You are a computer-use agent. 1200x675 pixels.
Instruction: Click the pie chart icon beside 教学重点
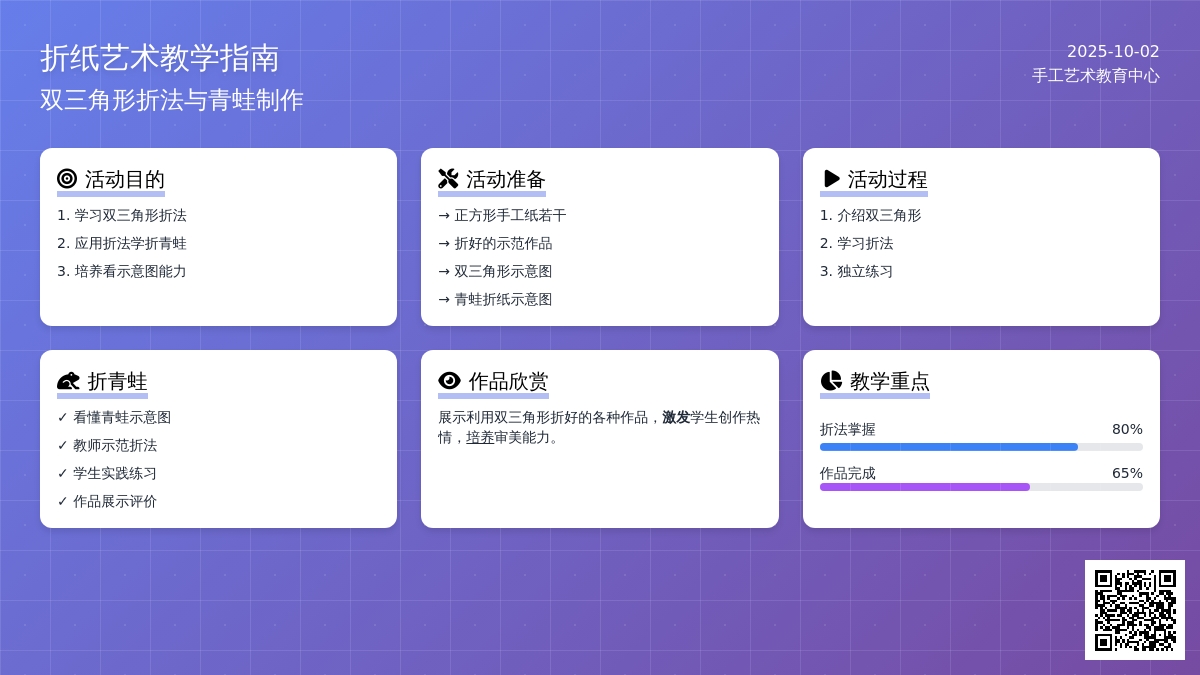pyautogui.click(x=831, y=381)
